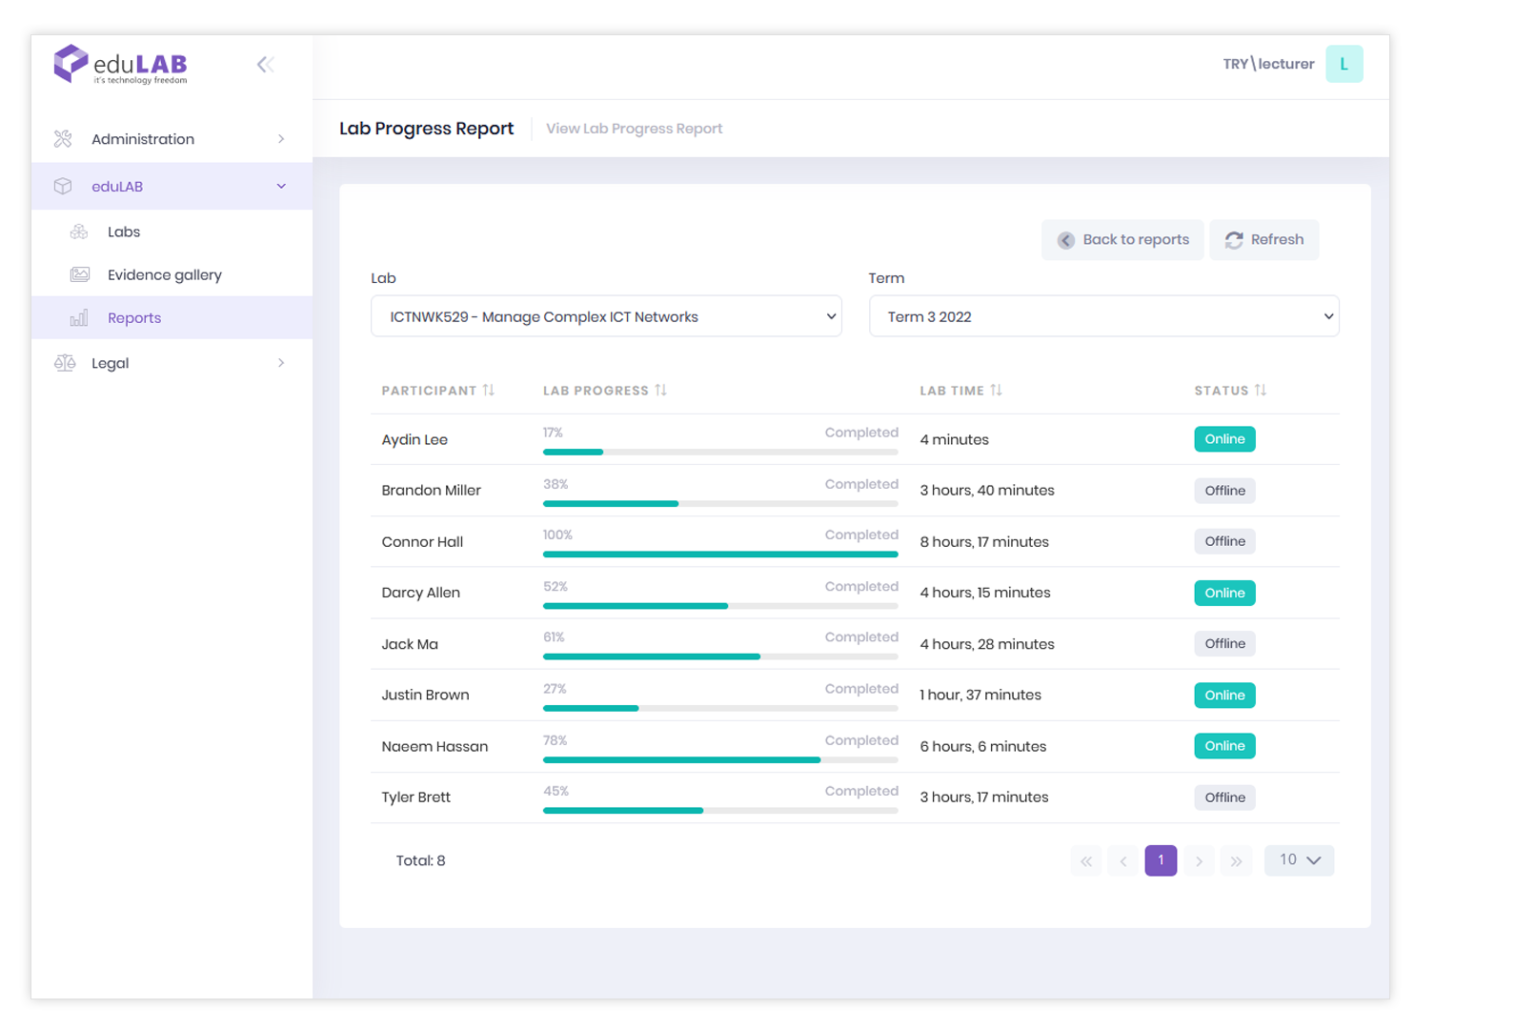This screenshot has height=1029, width=1536.
Task: Sort table by Lab Progress icon
Action: [x=661, y=390]
